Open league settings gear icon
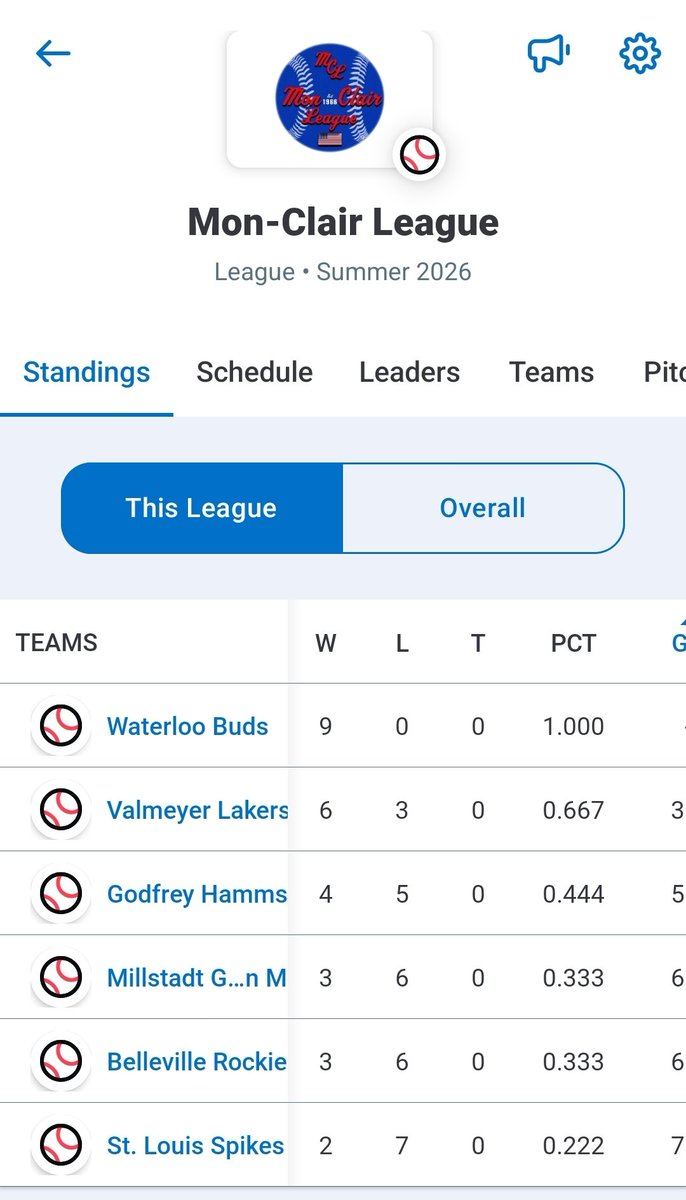 640,53
